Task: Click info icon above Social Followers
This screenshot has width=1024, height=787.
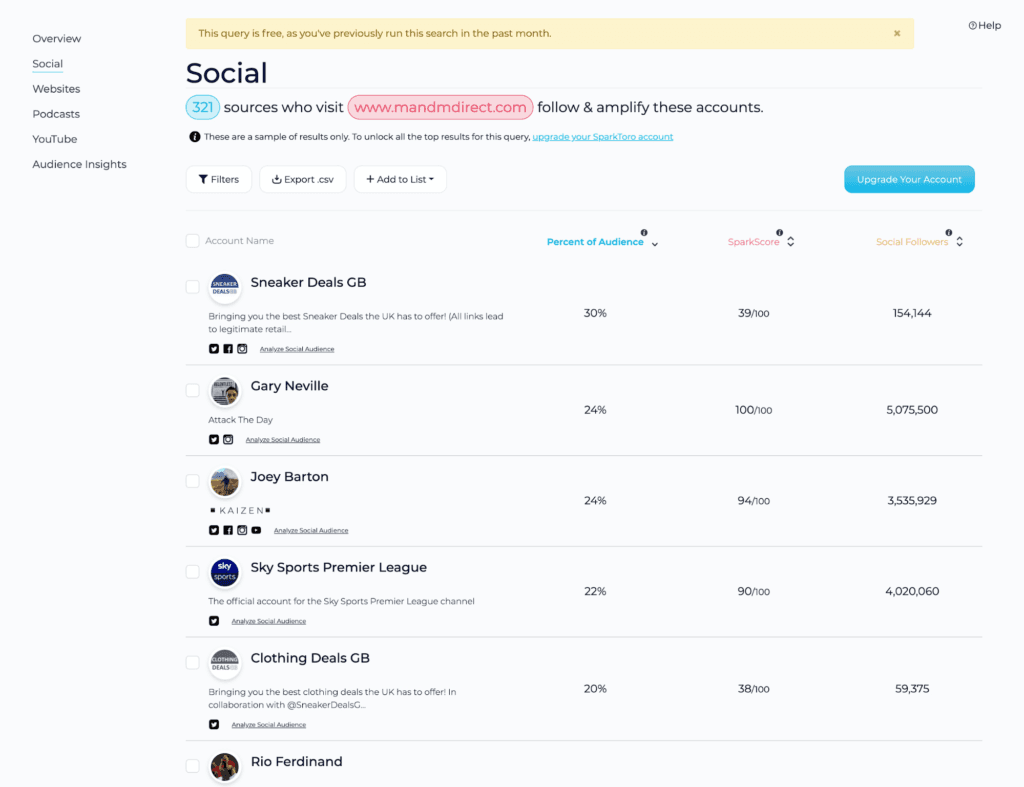Action: click(x=949, y=233)
